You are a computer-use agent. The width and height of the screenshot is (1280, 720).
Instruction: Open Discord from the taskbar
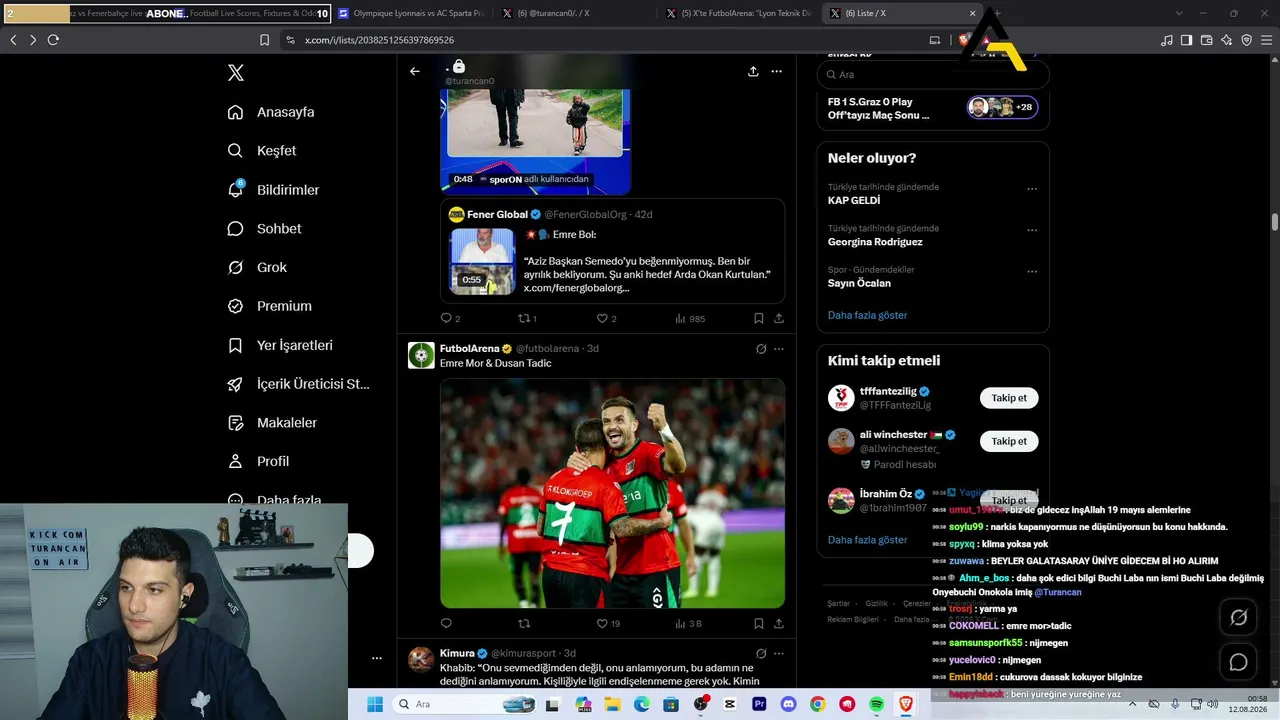tap(788, 704)
